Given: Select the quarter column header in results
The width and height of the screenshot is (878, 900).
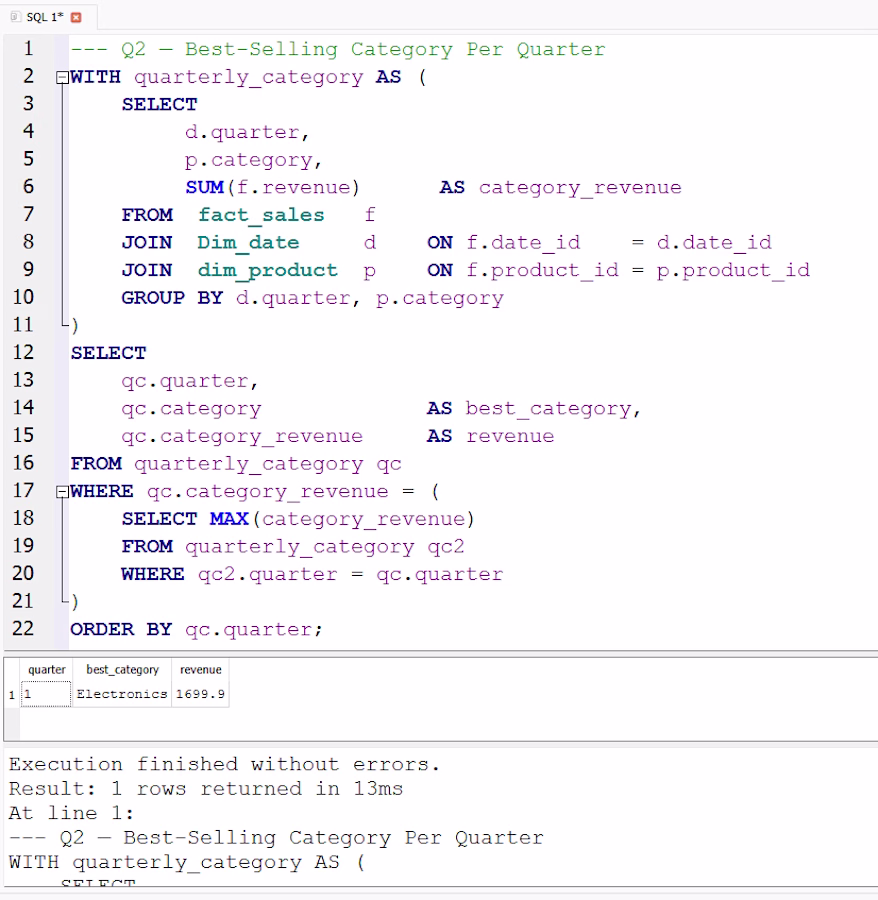Looking at the screenshot, I should (x=46, y=670).
